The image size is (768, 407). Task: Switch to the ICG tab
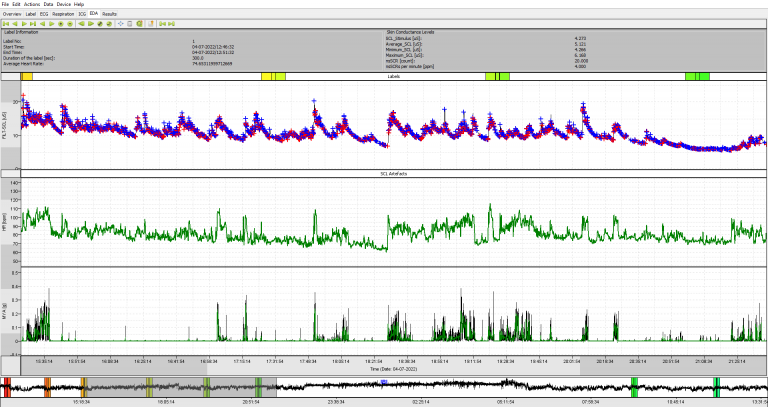pos(82,14)
